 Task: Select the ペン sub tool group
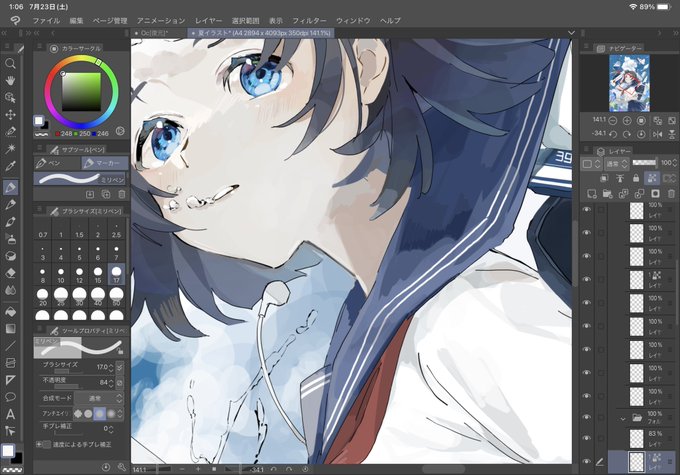coord(58,163)
